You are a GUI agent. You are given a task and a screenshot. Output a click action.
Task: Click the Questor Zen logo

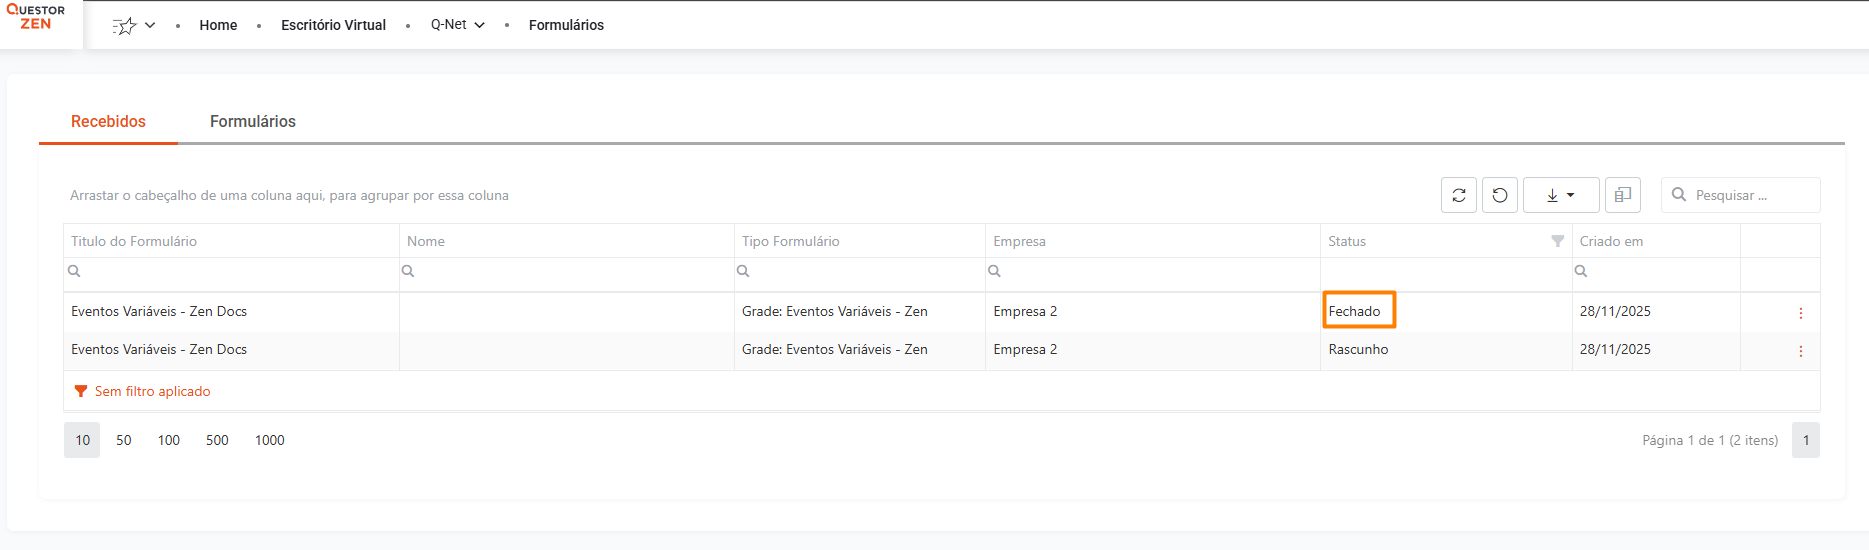click(x=36, y=17)
